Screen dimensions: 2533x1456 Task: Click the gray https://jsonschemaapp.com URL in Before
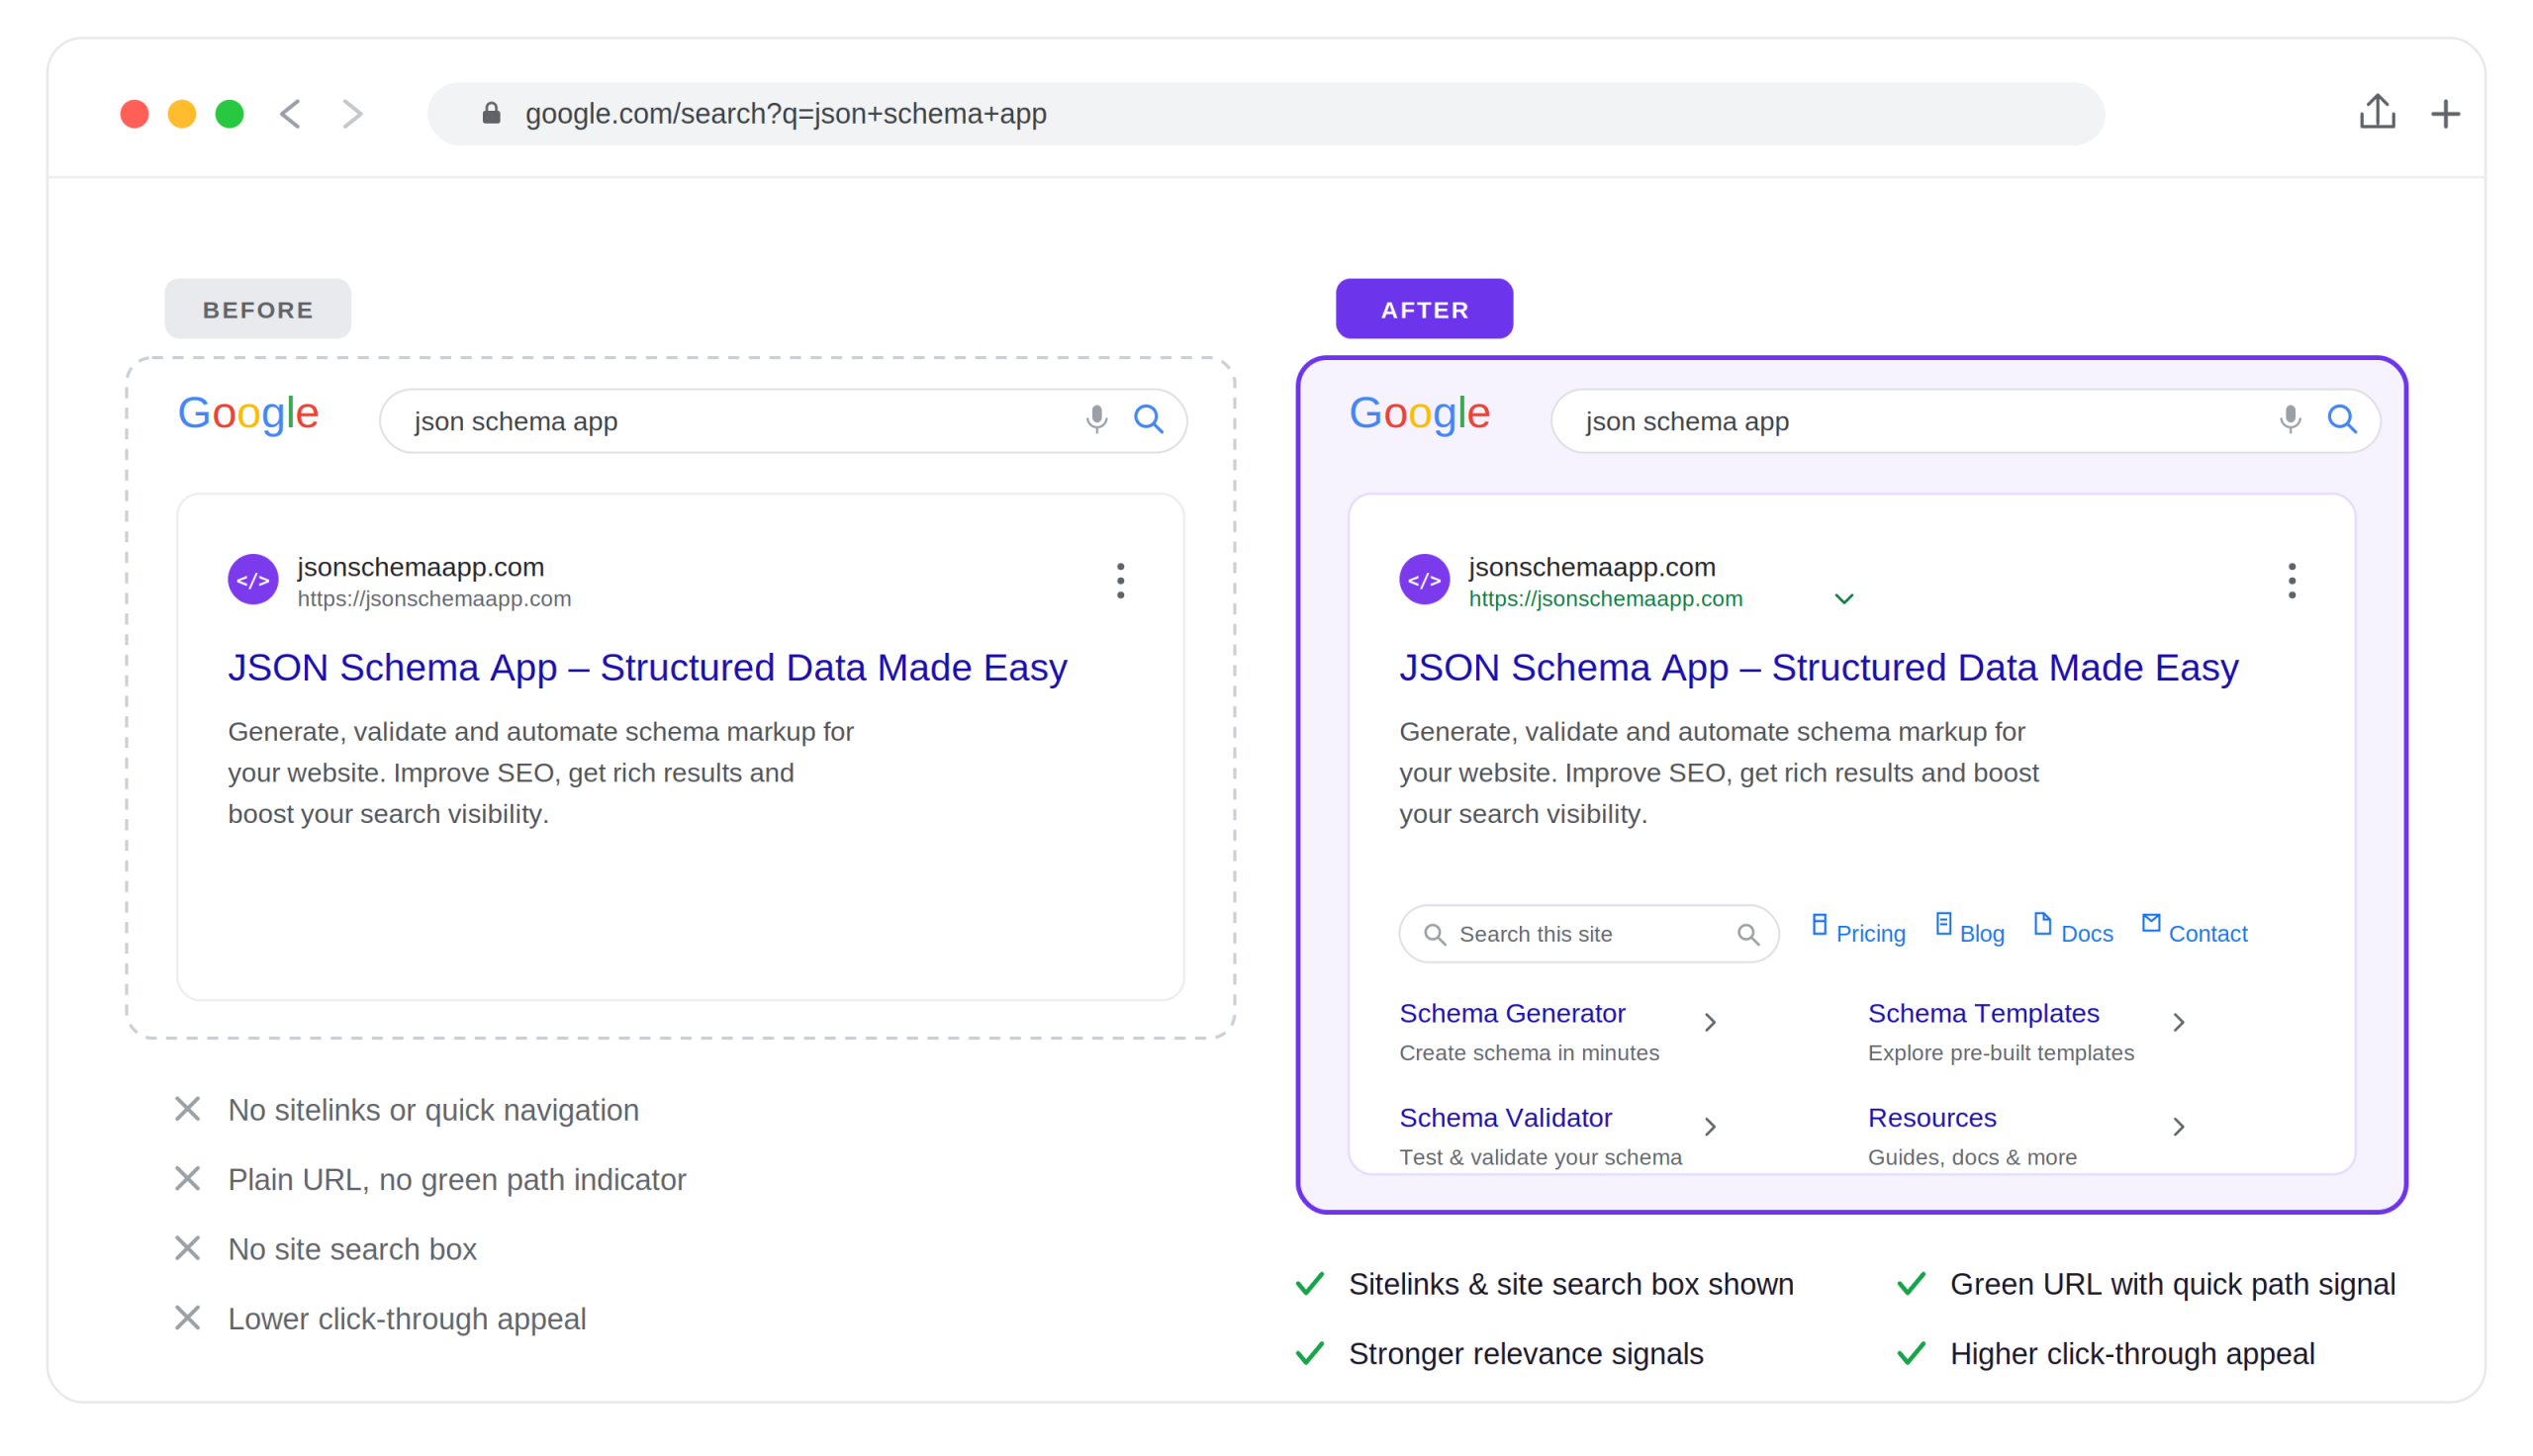[x=434, y=599]
